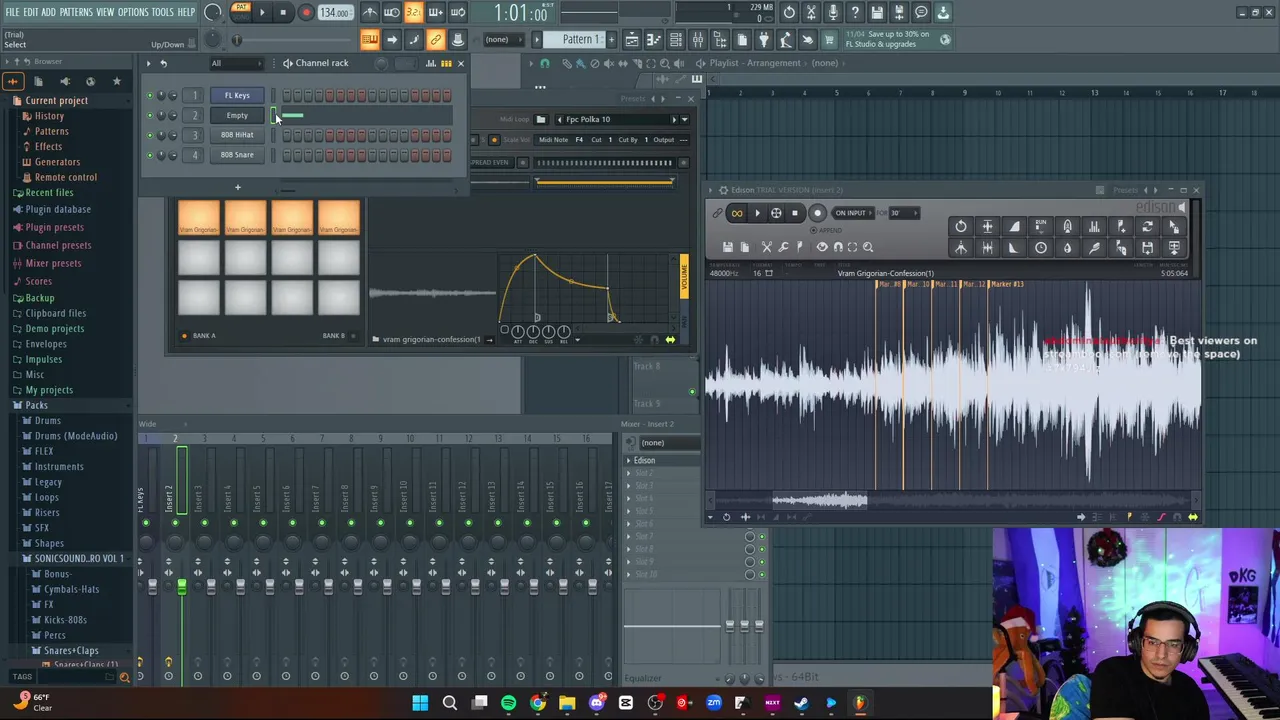Click the first orange FPC pad
Screen dimensions: 1280x720
198,218
